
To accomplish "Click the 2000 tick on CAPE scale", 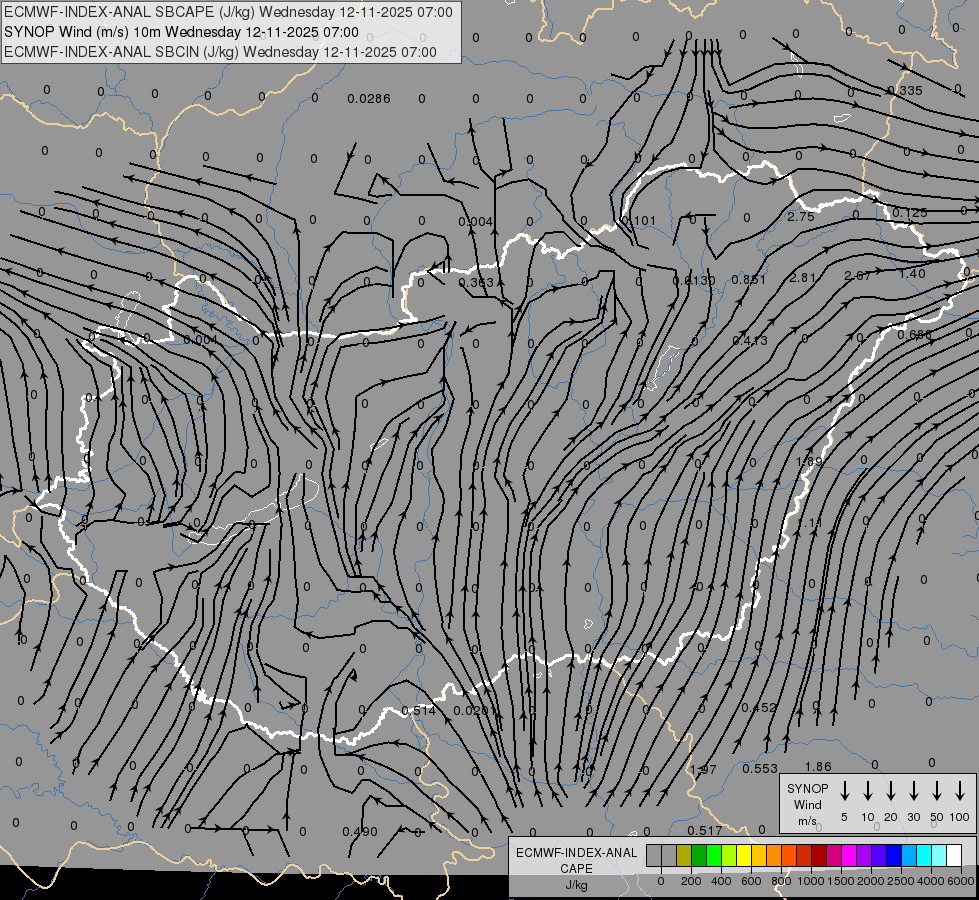I will (871, 881).
